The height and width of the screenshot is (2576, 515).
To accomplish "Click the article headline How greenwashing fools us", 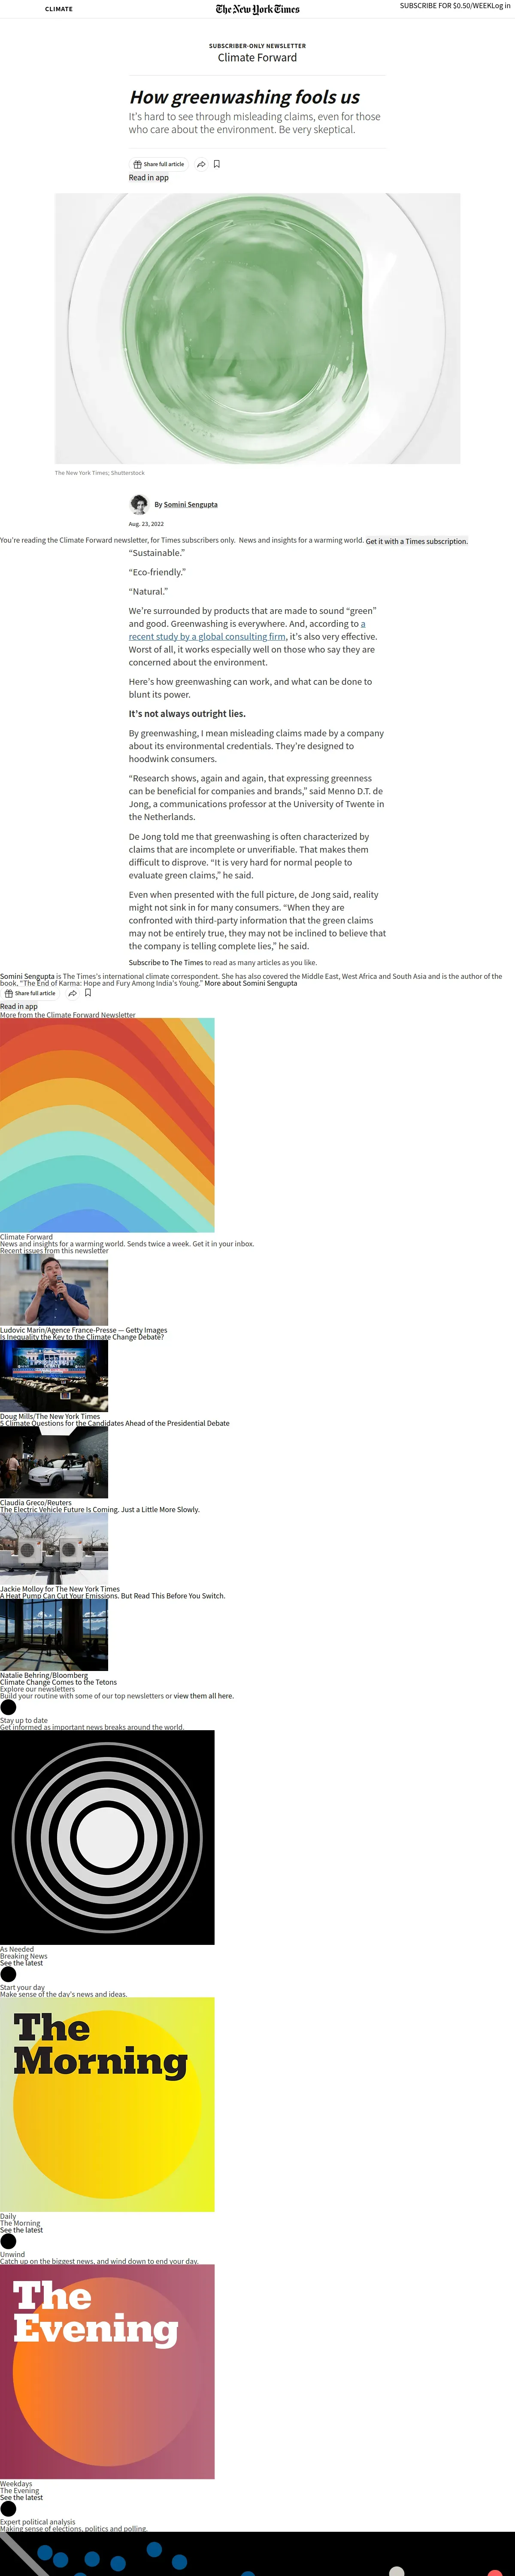I will (244, 97).
